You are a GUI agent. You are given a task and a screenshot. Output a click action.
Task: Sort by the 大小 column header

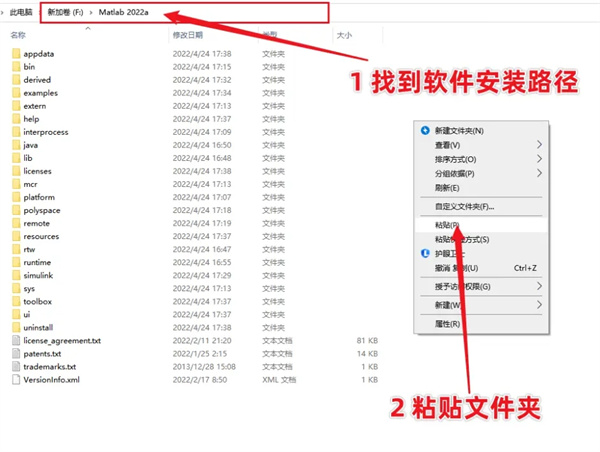344,35
